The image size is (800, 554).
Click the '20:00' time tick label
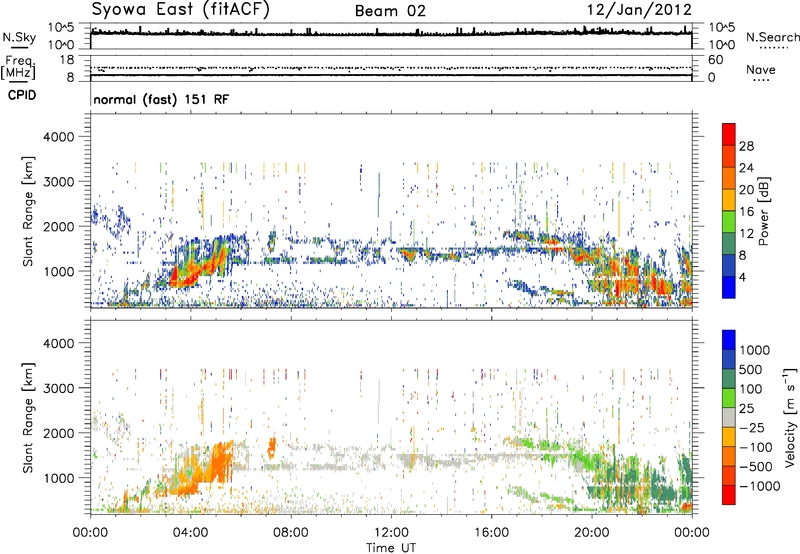[591, 533]
